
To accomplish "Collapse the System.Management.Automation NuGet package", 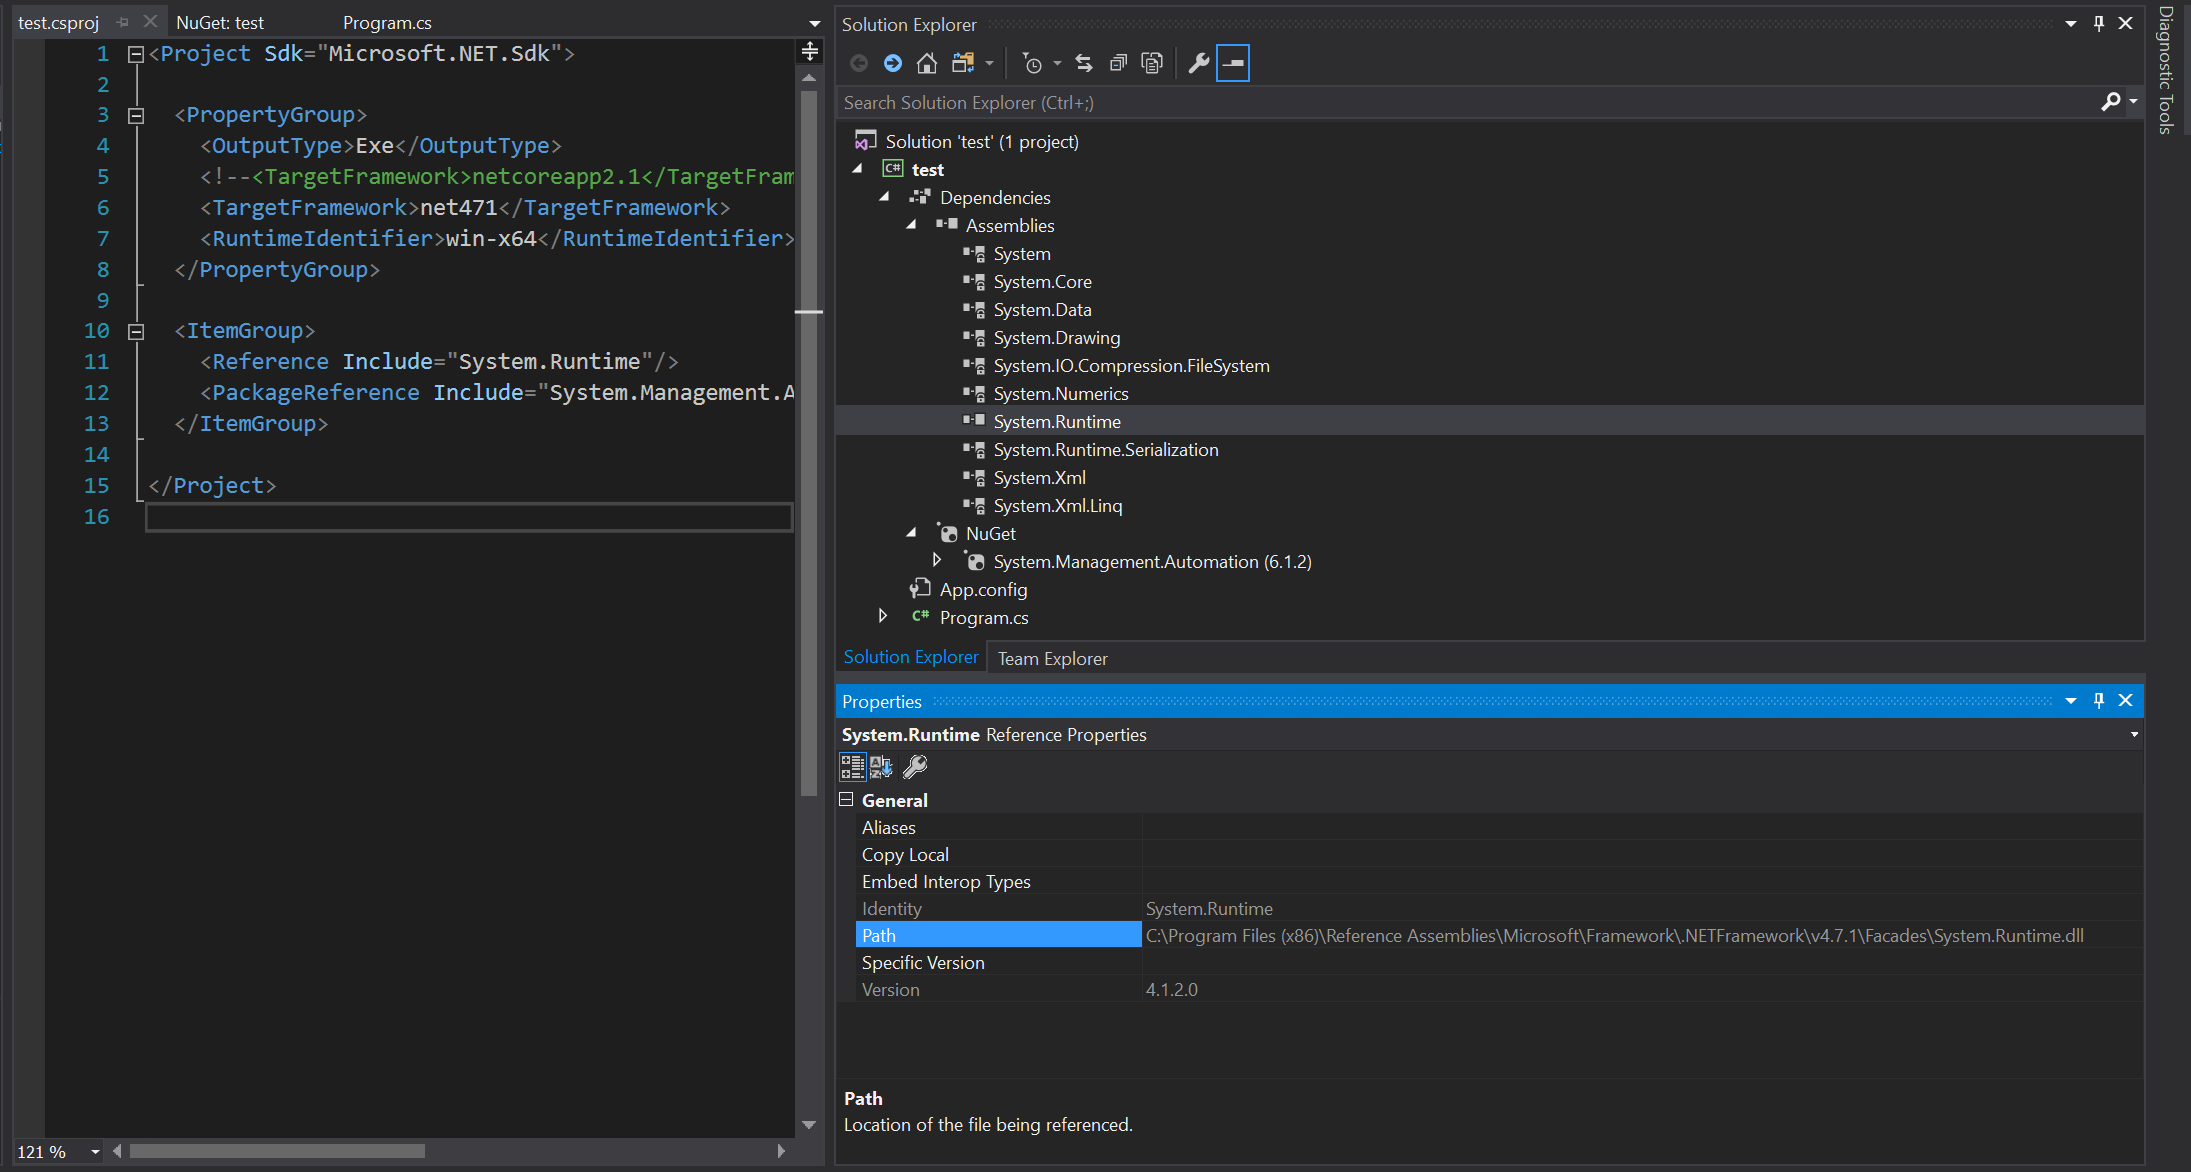I will [x=937, y=561].
